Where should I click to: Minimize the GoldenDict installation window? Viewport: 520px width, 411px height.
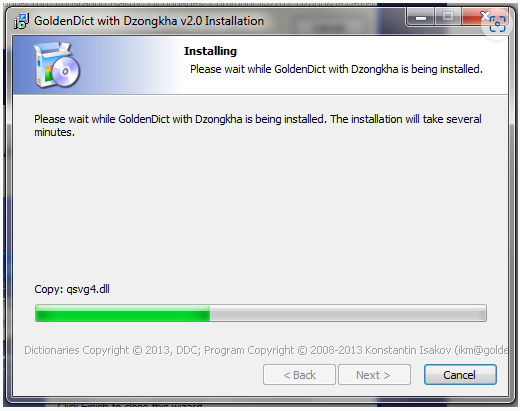(x=421, y=17)
